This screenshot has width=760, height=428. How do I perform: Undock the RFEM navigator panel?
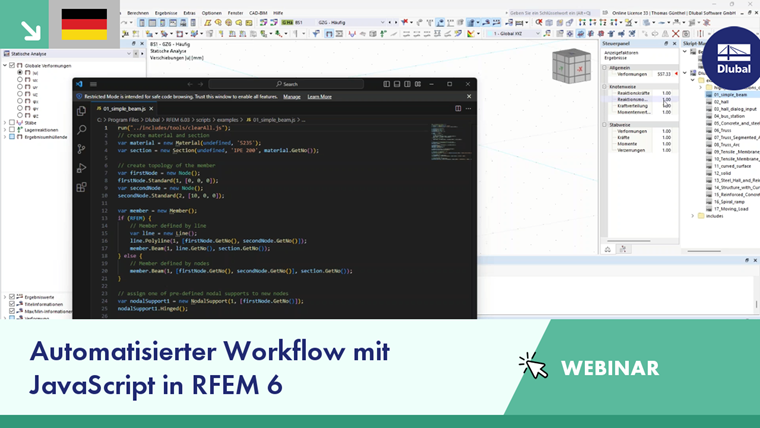pos(134,44)
